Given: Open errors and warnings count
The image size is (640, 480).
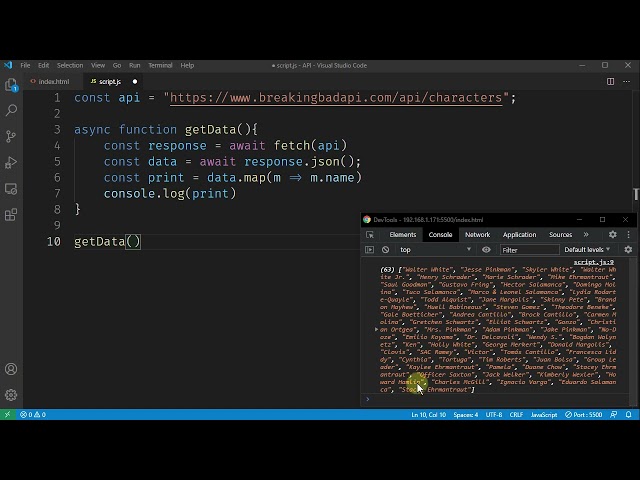Looking at the screenshot, I should tap(33, 415).
